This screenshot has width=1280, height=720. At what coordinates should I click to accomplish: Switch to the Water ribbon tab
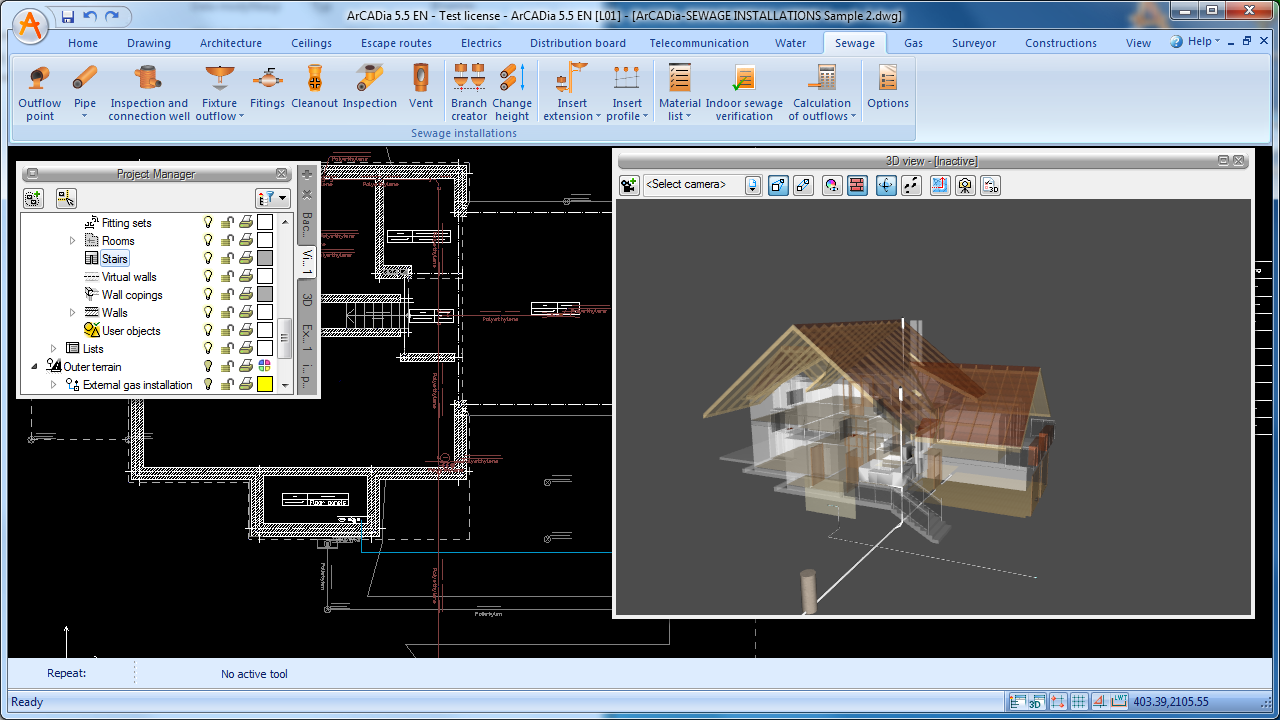[790, 43]
